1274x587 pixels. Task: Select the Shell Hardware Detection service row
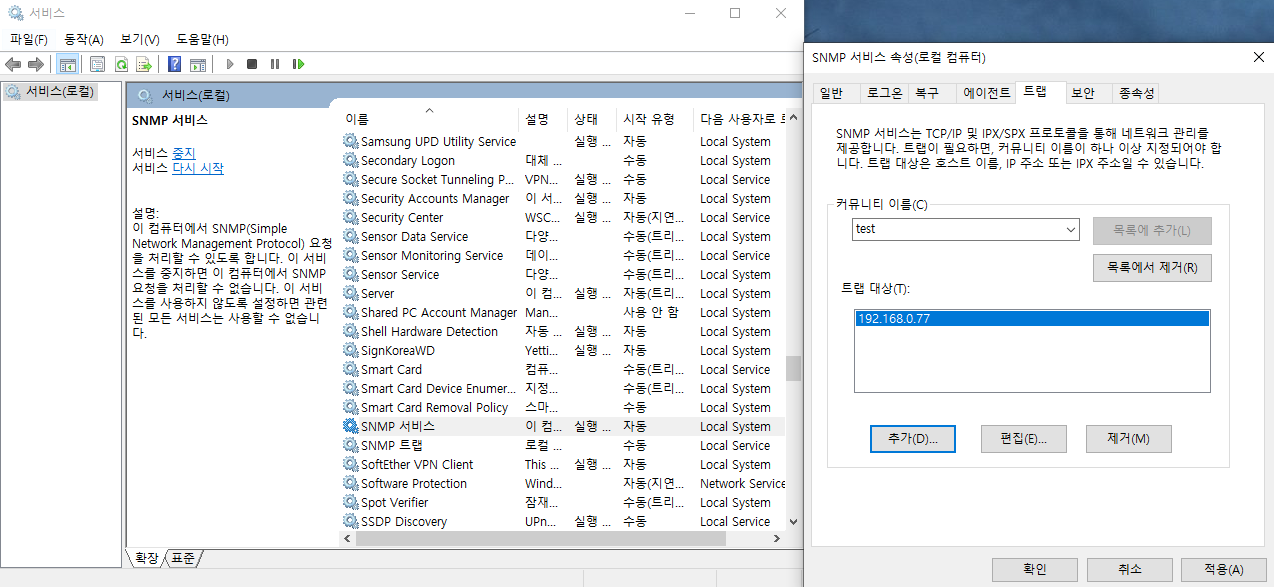(x=562, y=331)
